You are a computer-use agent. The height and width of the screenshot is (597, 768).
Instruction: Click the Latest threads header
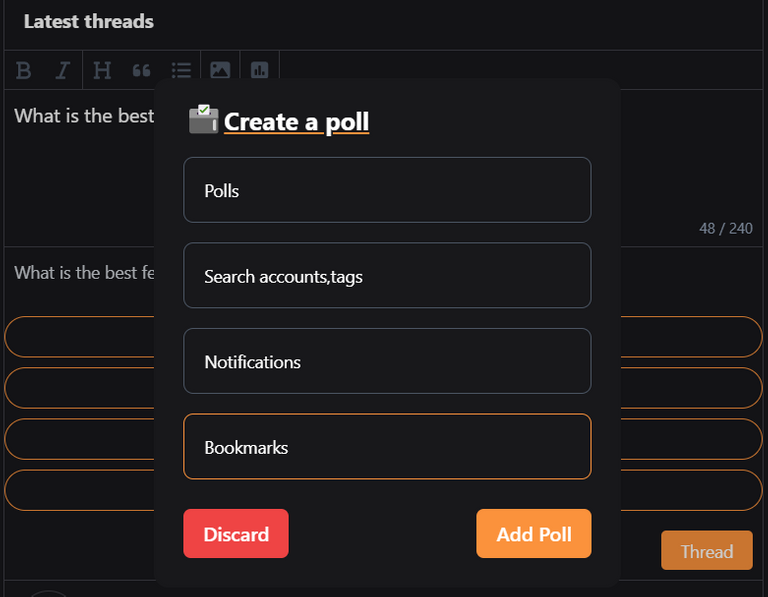point(89,22)
